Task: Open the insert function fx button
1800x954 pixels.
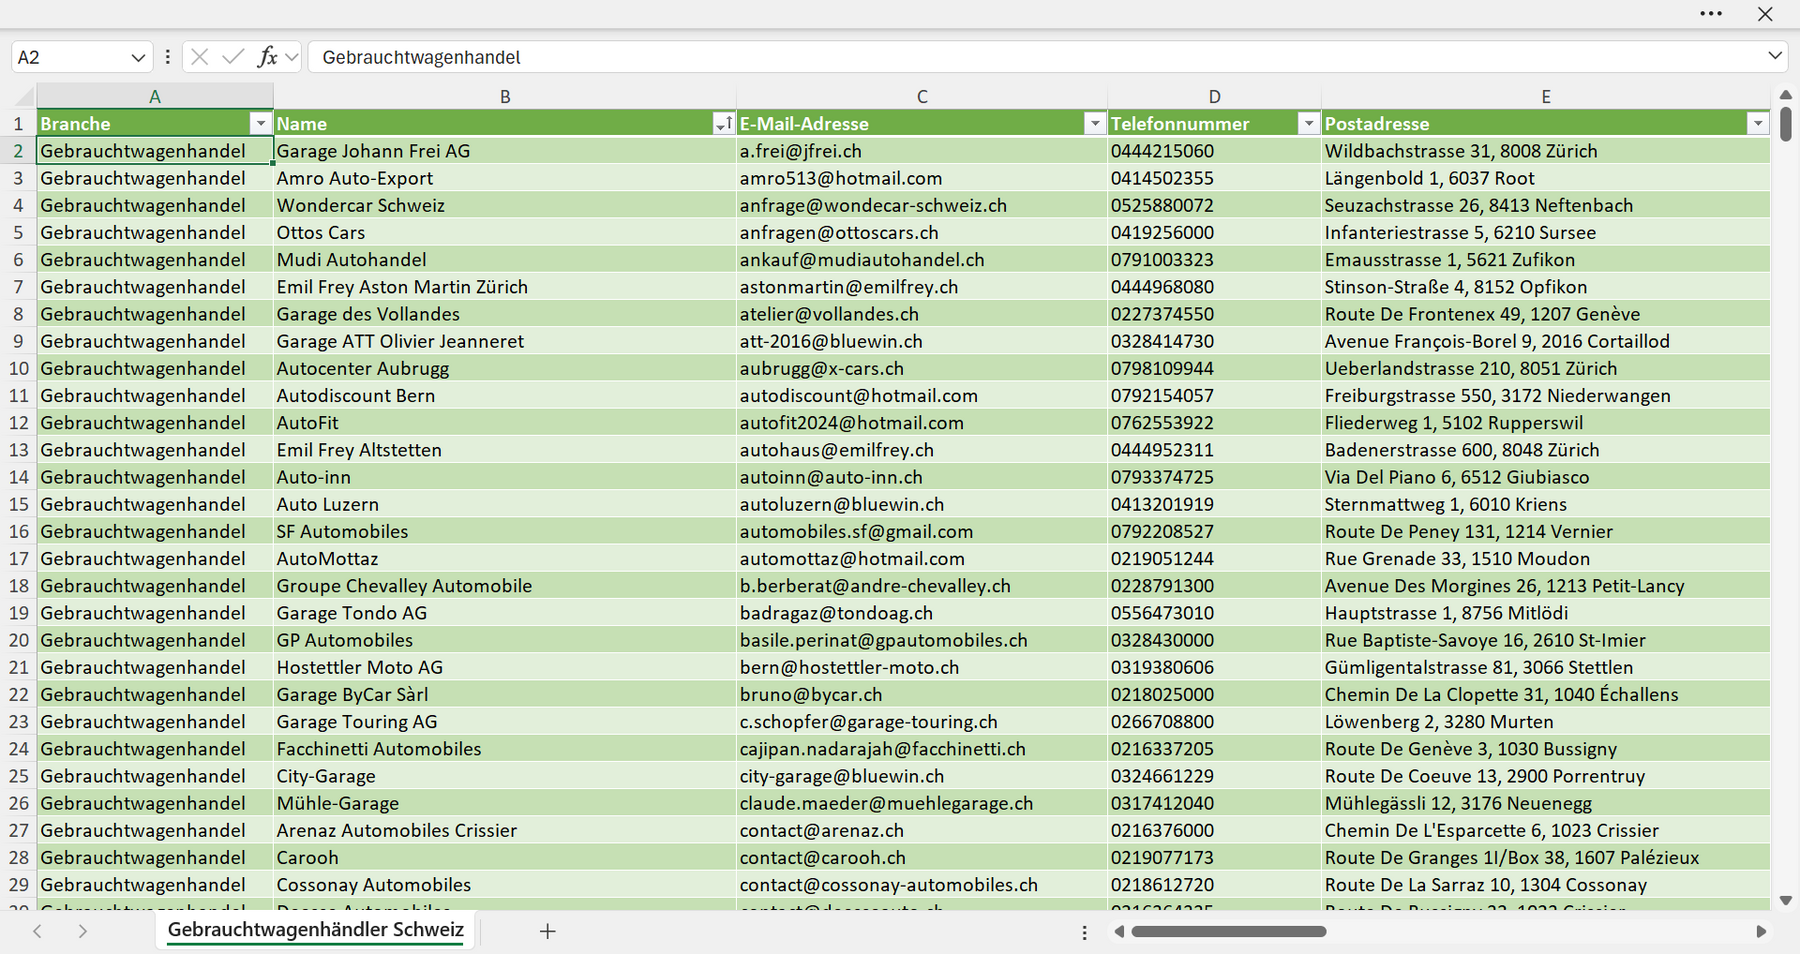Action: coord(267,57)
